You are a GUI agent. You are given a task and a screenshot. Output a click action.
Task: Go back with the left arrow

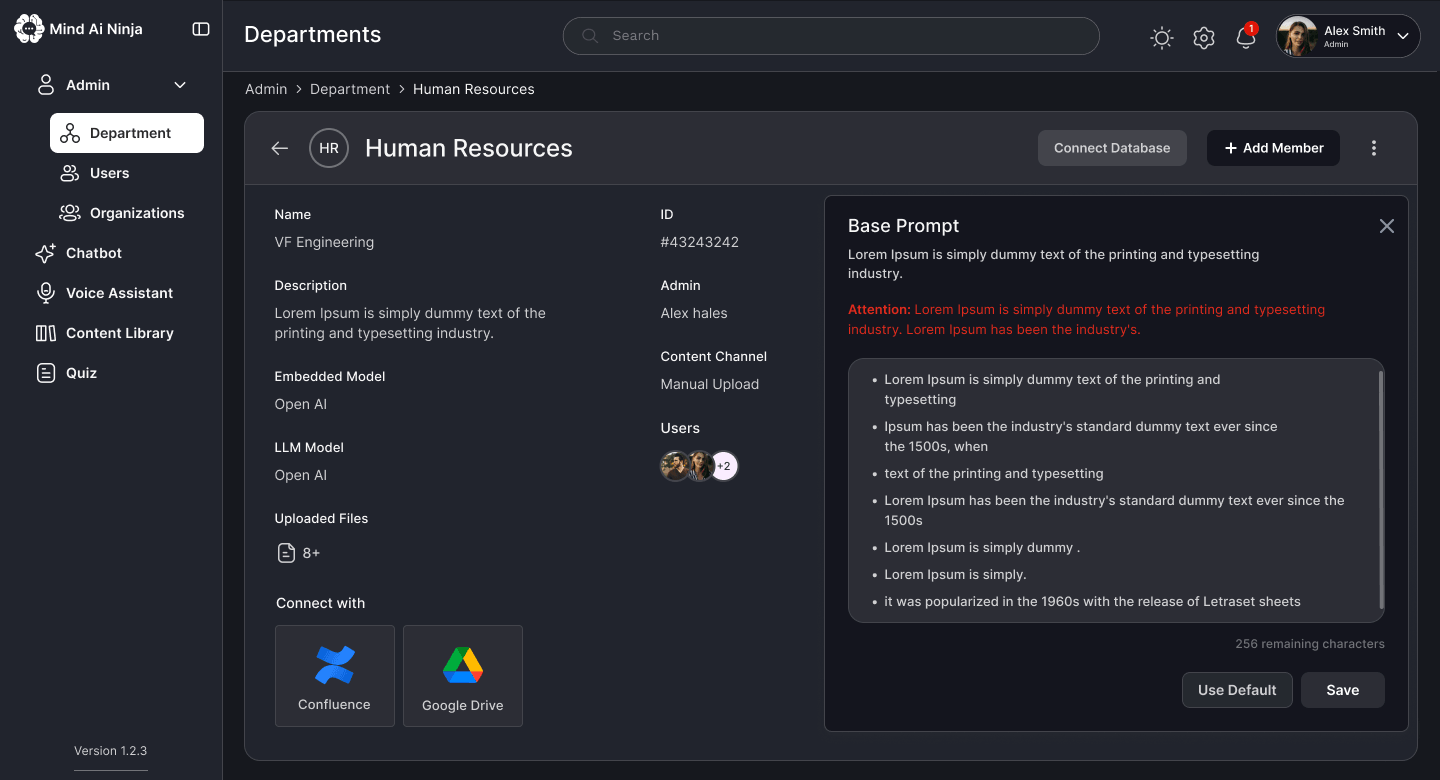point(280,148)
